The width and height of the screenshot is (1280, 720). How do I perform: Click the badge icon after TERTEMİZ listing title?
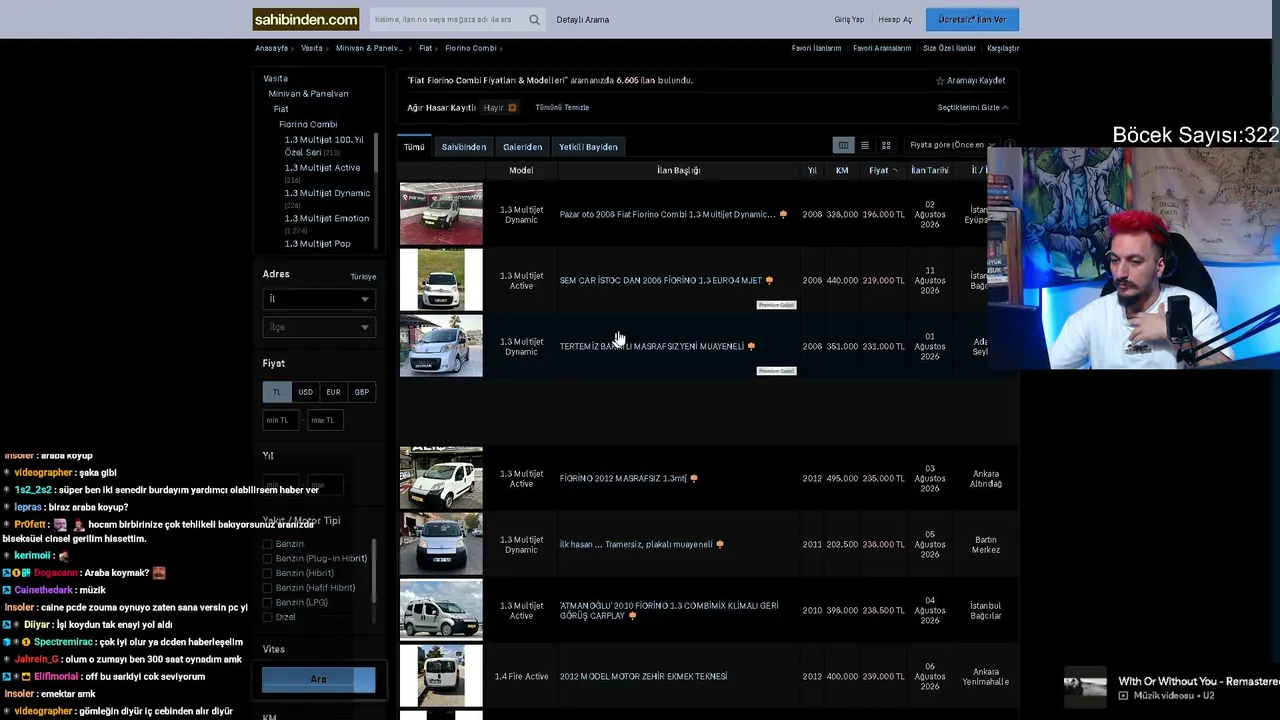[751, 346]
